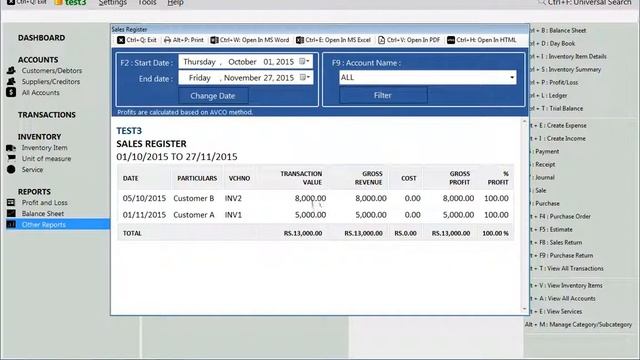Screen dimensions: 640x360
Task: Click the Balance Sheet icon
Action: point(11,213)
